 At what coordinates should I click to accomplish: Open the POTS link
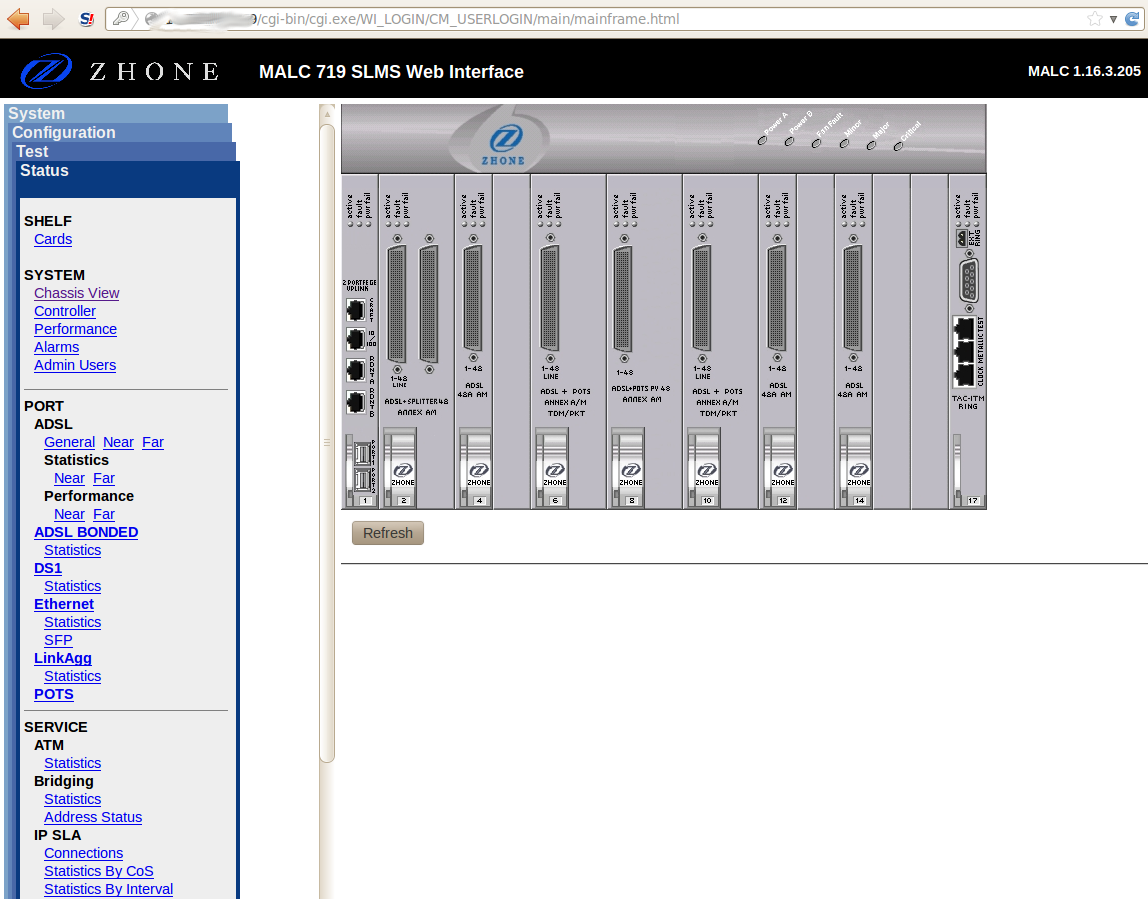[x=53, y=694]
